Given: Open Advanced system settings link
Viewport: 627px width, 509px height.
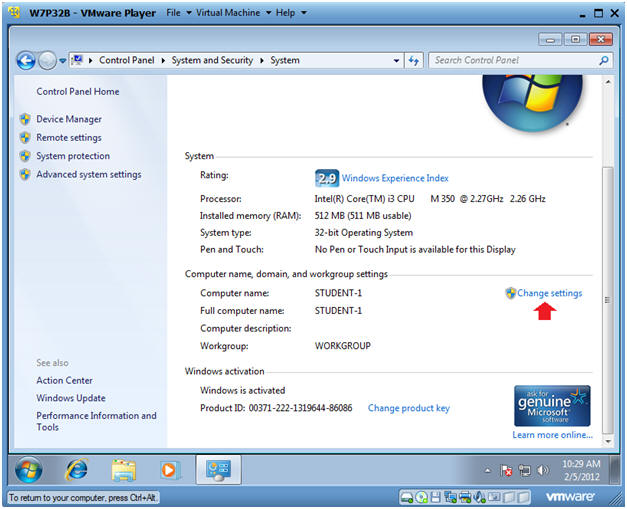Looking at the screenshot, I should coord(89,174).
